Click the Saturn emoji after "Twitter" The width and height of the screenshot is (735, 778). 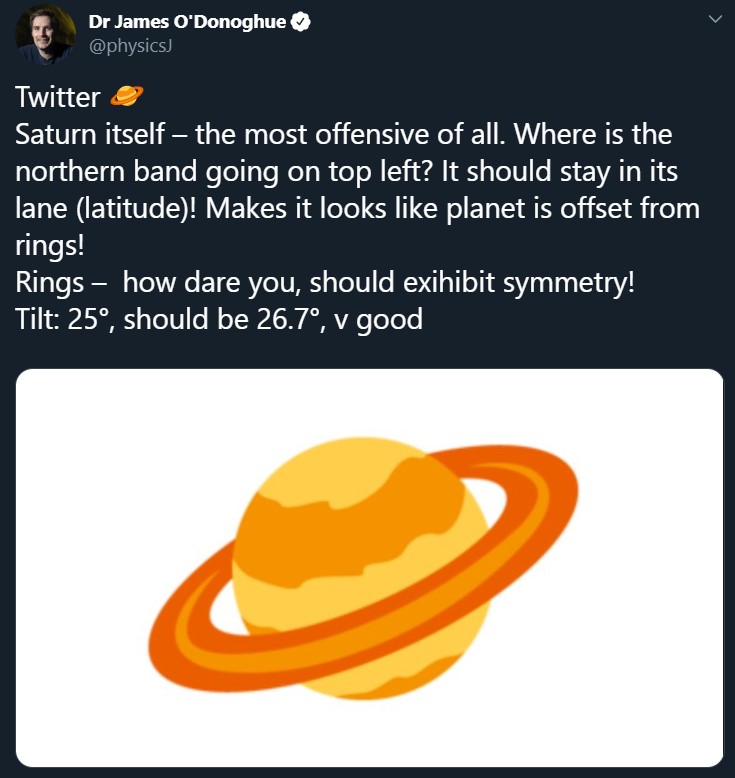(x=127, y=97)
